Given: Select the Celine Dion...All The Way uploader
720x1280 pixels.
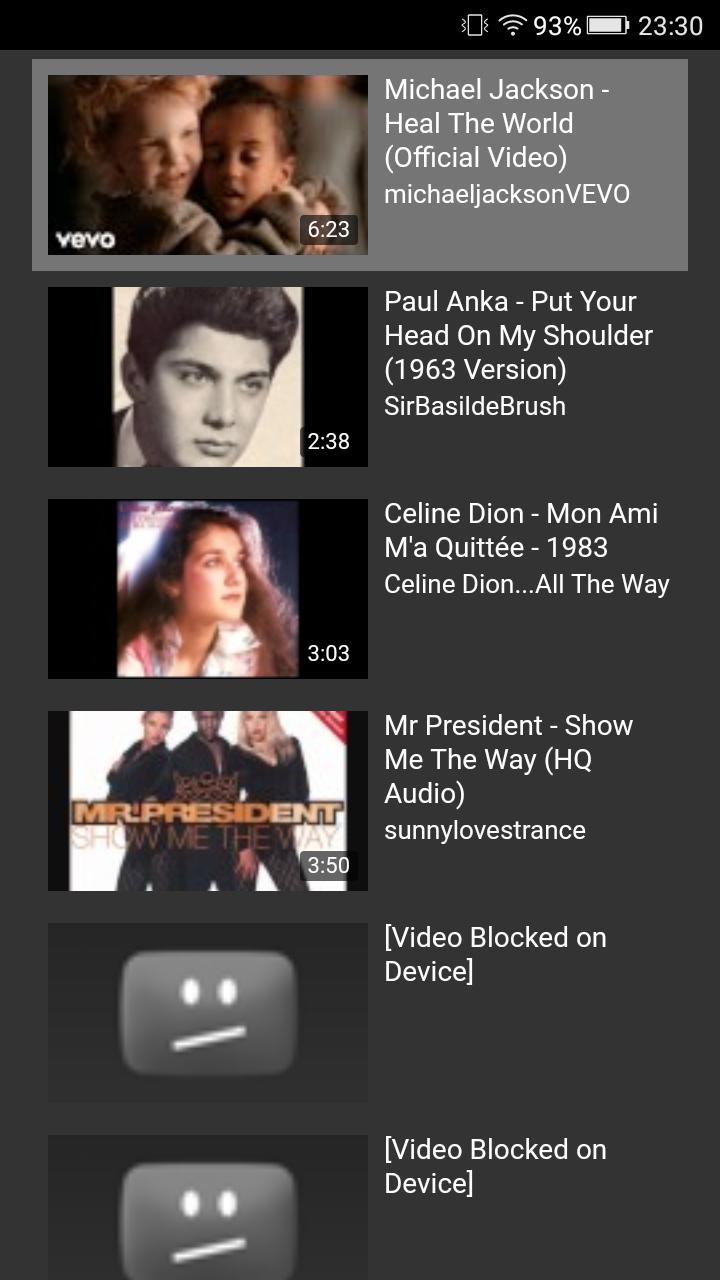Looking at the screenshot, I should (x=527, y=584).
